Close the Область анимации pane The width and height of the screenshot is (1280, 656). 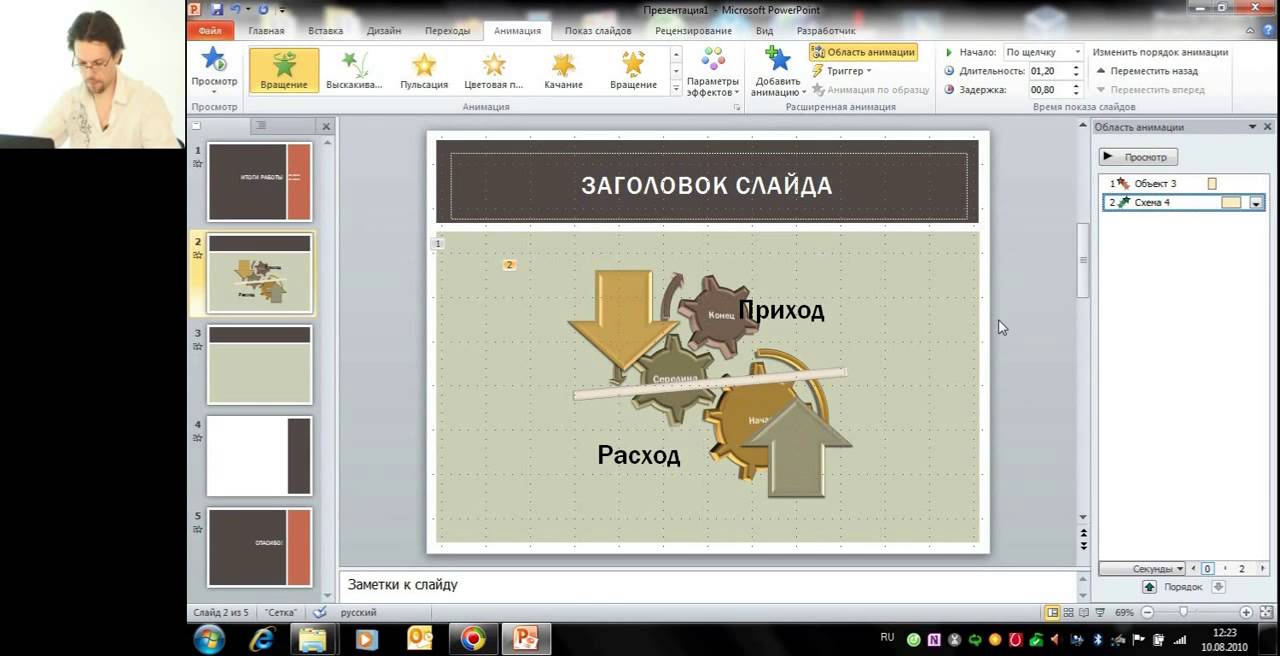click(x=1268, y=127)
